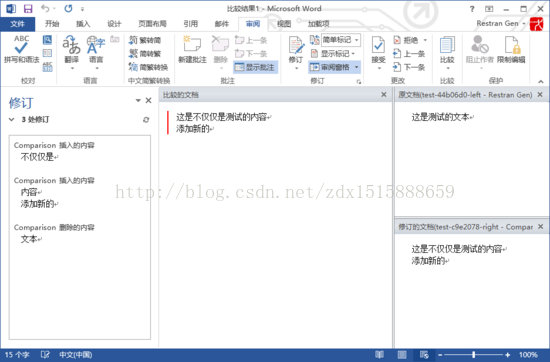Viewport: 550px width, 362px height.
Task: Open the 拒绝 dropdown arrow
Action: [x=425, y=40]
